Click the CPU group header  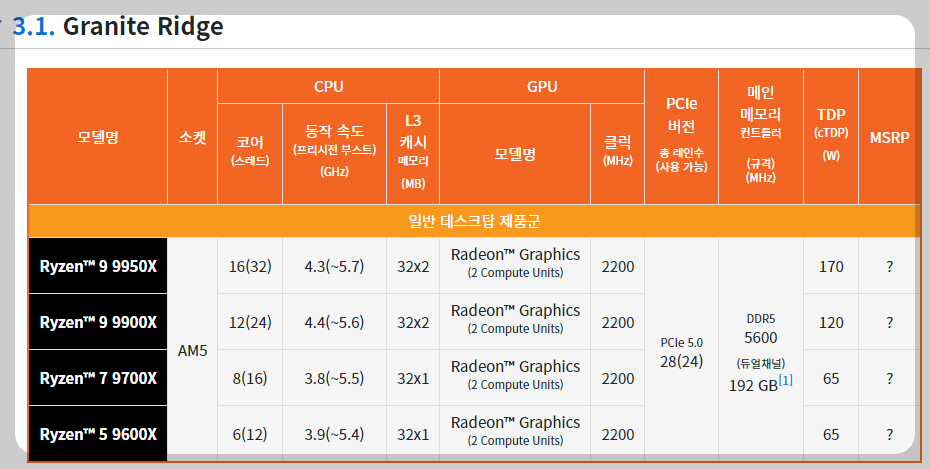pyautogui.click(x=329, y=87)
